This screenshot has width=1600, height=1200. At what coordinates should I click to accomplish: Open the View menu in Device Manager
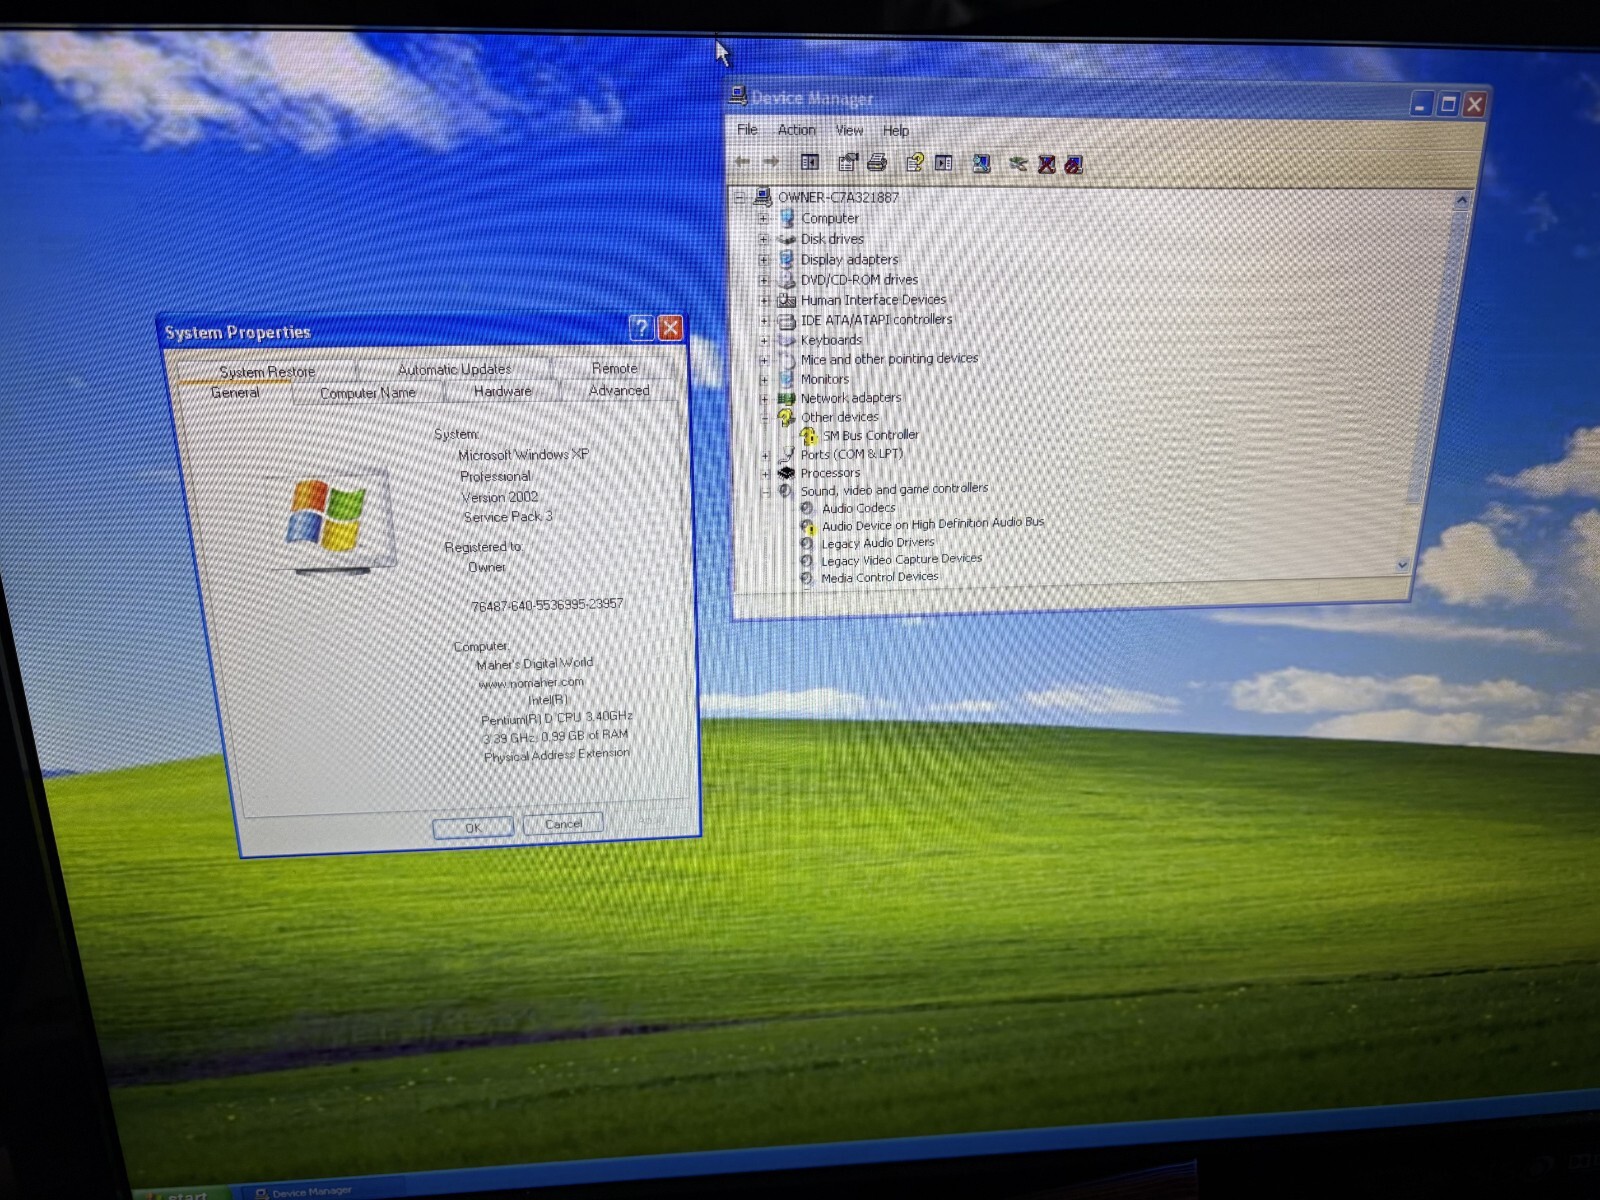point(849,130)
